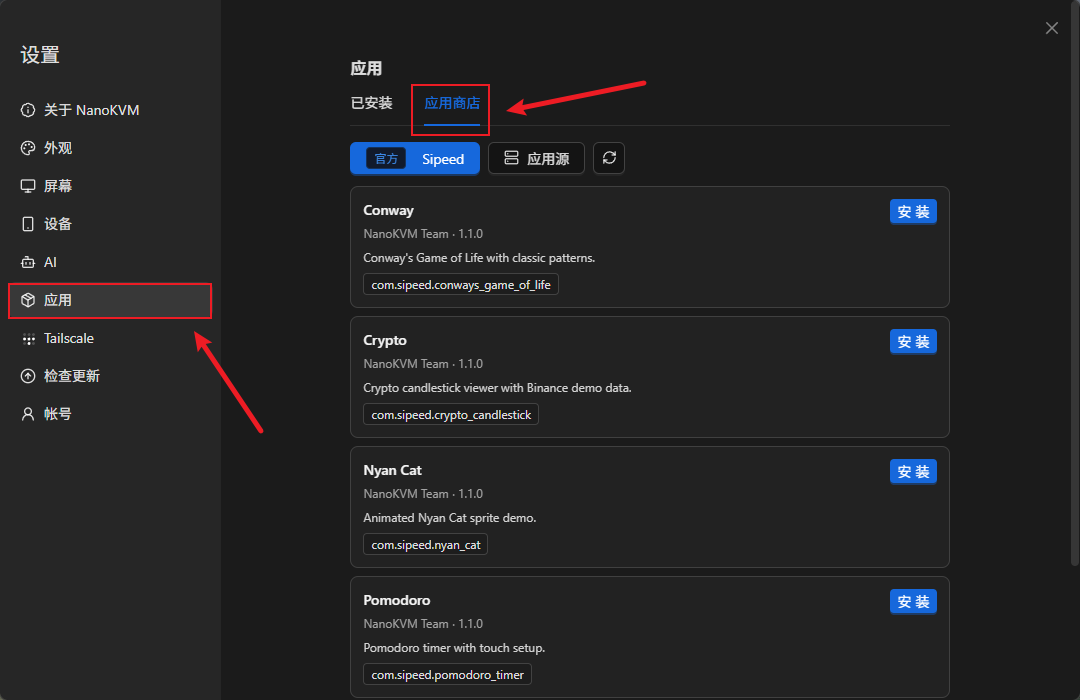1080x700 pixels.
Task: Click the Crypto app title
Action: click(385, 340)
